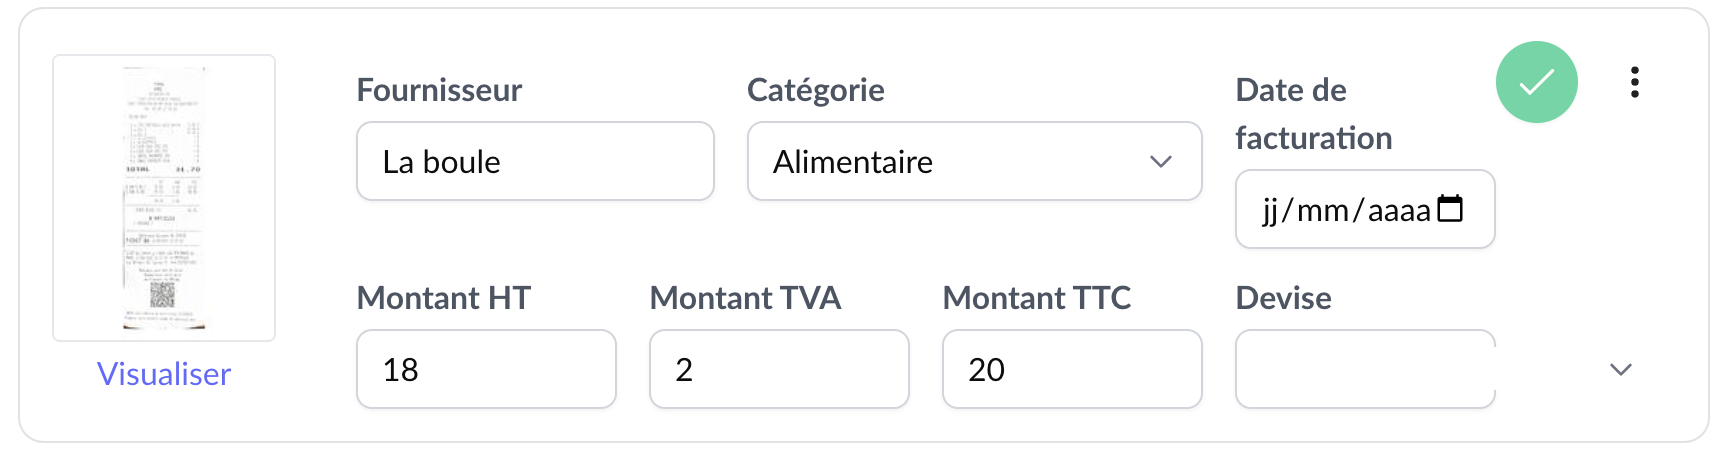Screen dimensions: 1728x464
Task: Click the Montant TVA field showing 2
Action: [779, 370]
